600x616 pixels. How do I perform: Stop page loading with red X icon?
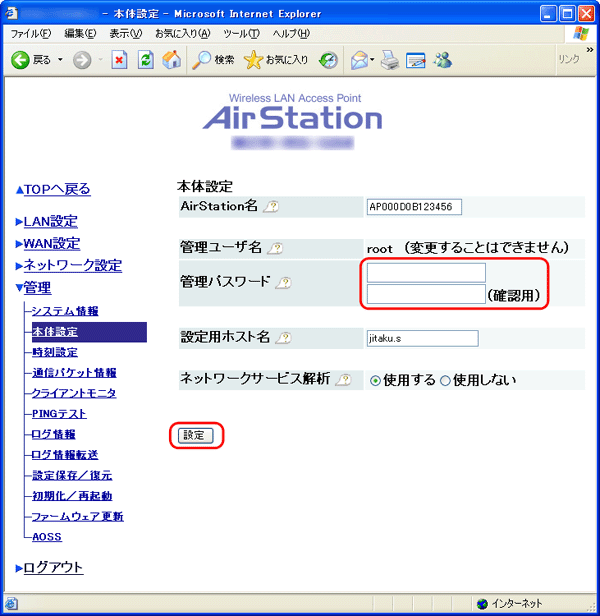click(x=119, y=60)
